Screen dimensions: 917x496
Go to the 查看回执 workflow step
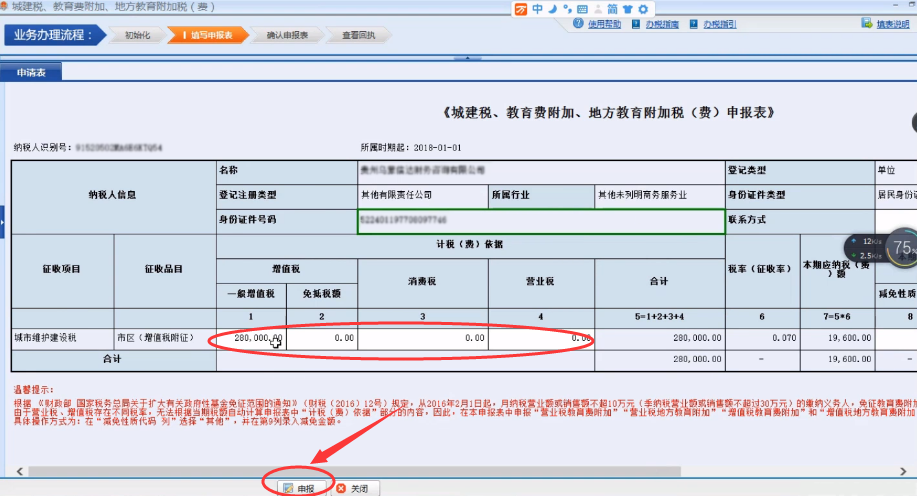(358, 36)
